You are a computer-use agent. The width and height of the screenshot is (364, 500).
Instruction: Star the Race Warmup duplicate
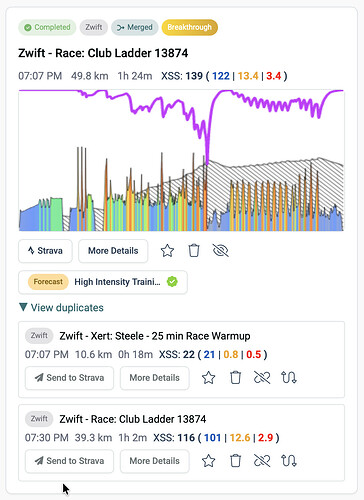(209, 378)
